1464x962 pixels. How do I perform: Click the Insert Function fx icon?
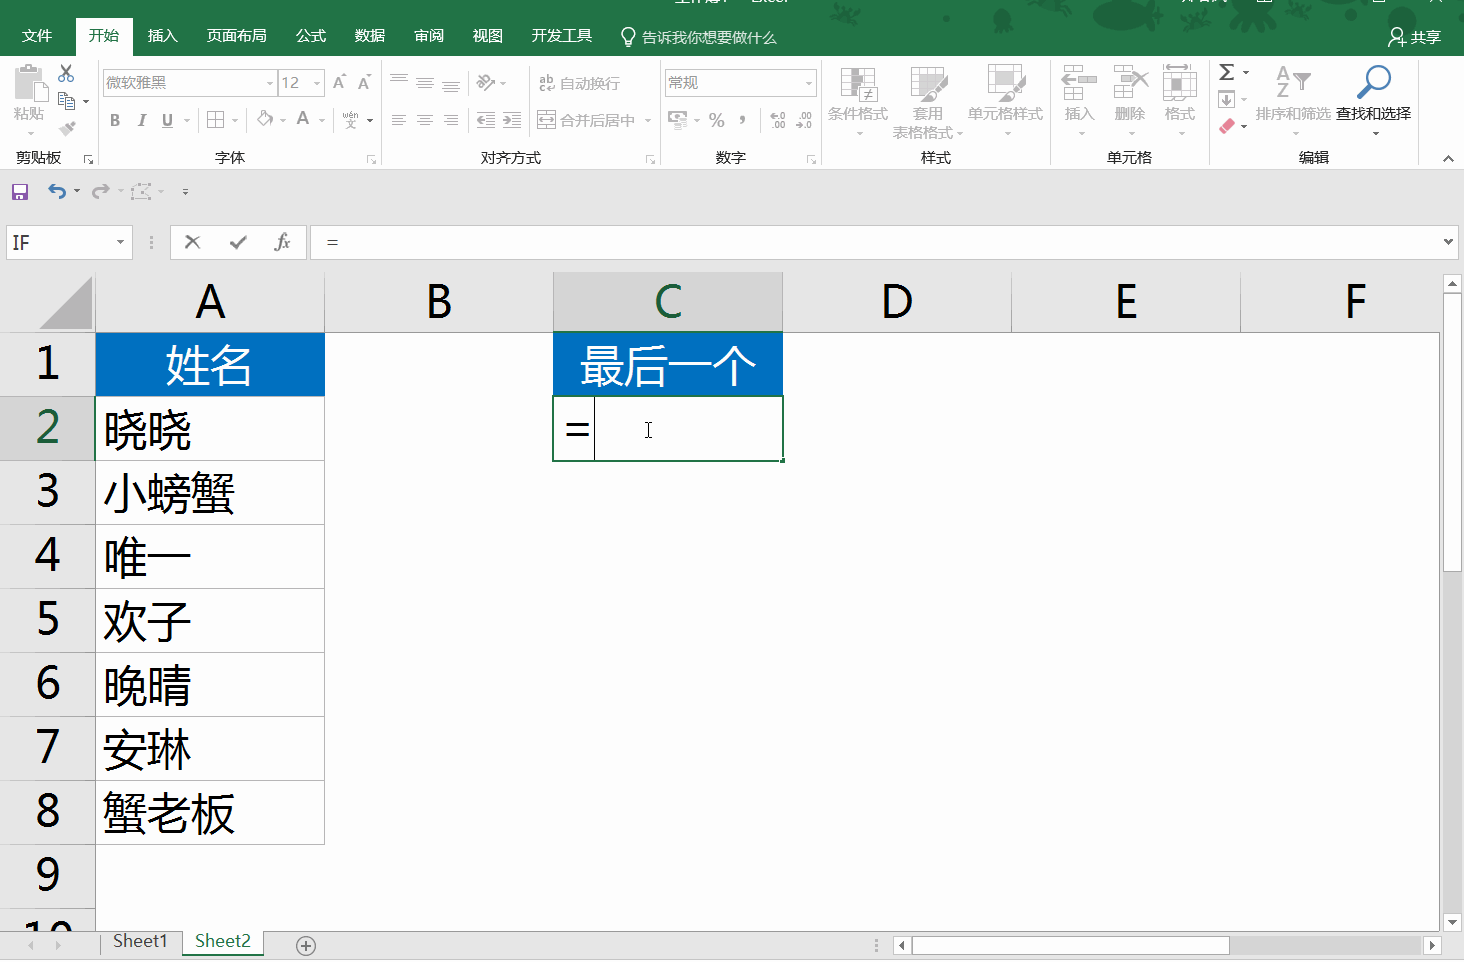tap(282, 242)
